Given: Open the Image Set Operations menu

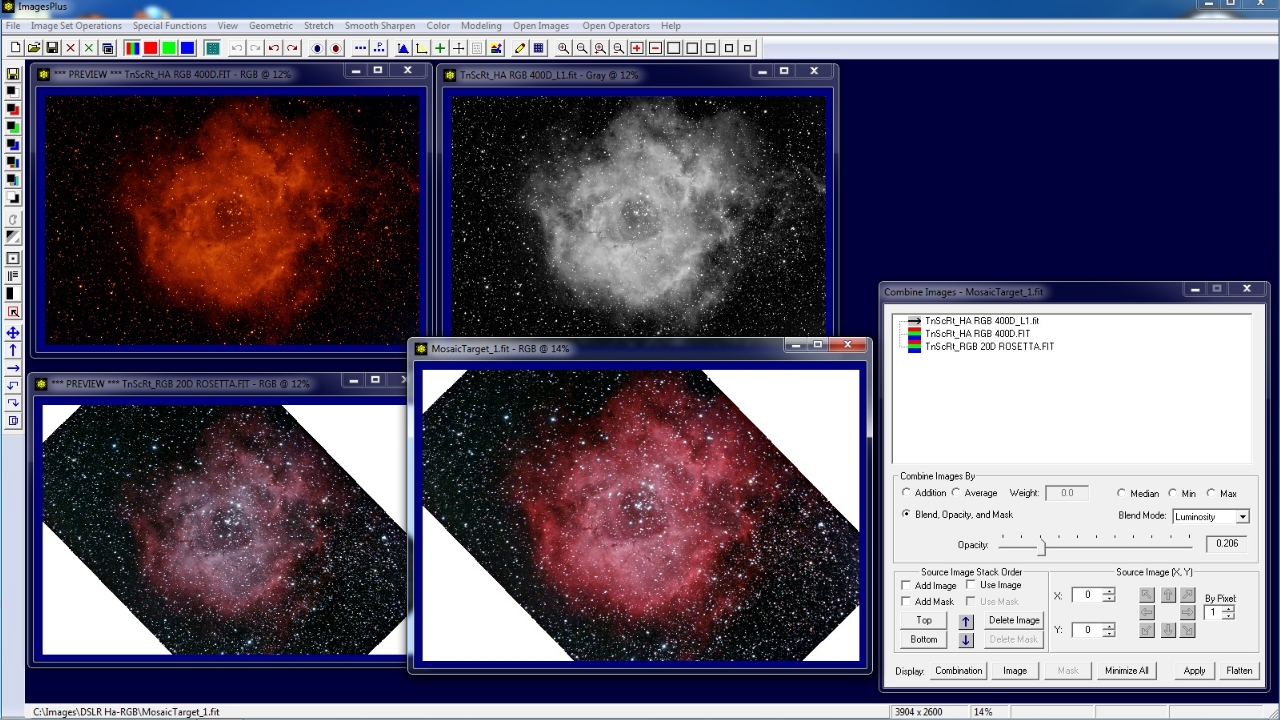Looking at the screenshot, I should [x=76, y=26].
